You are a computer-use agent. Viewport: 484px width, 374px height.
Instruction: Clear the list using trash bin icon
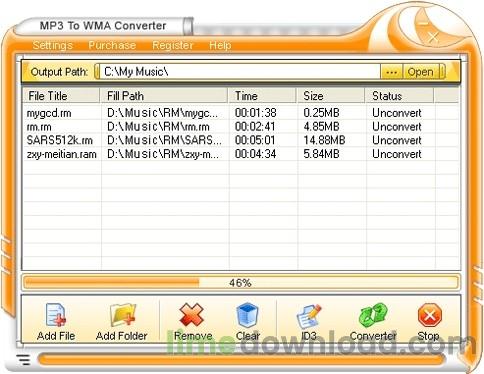coord(248,315)
